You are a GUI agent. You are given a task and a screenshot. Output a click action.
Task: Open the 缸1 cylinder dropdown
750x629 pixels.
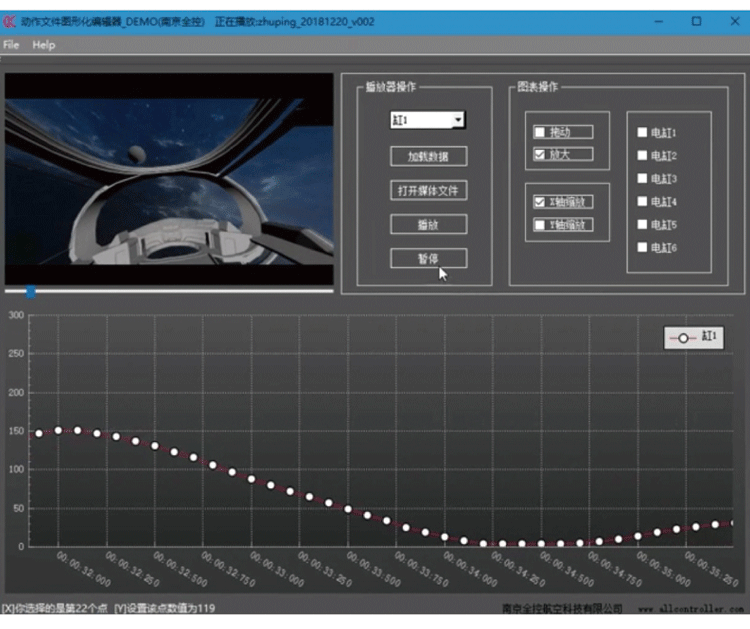[457, 120]
